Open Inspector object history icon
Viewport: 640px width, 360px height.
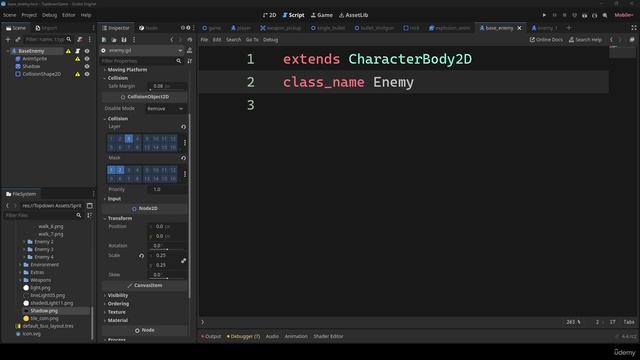(x=190, y=40)
